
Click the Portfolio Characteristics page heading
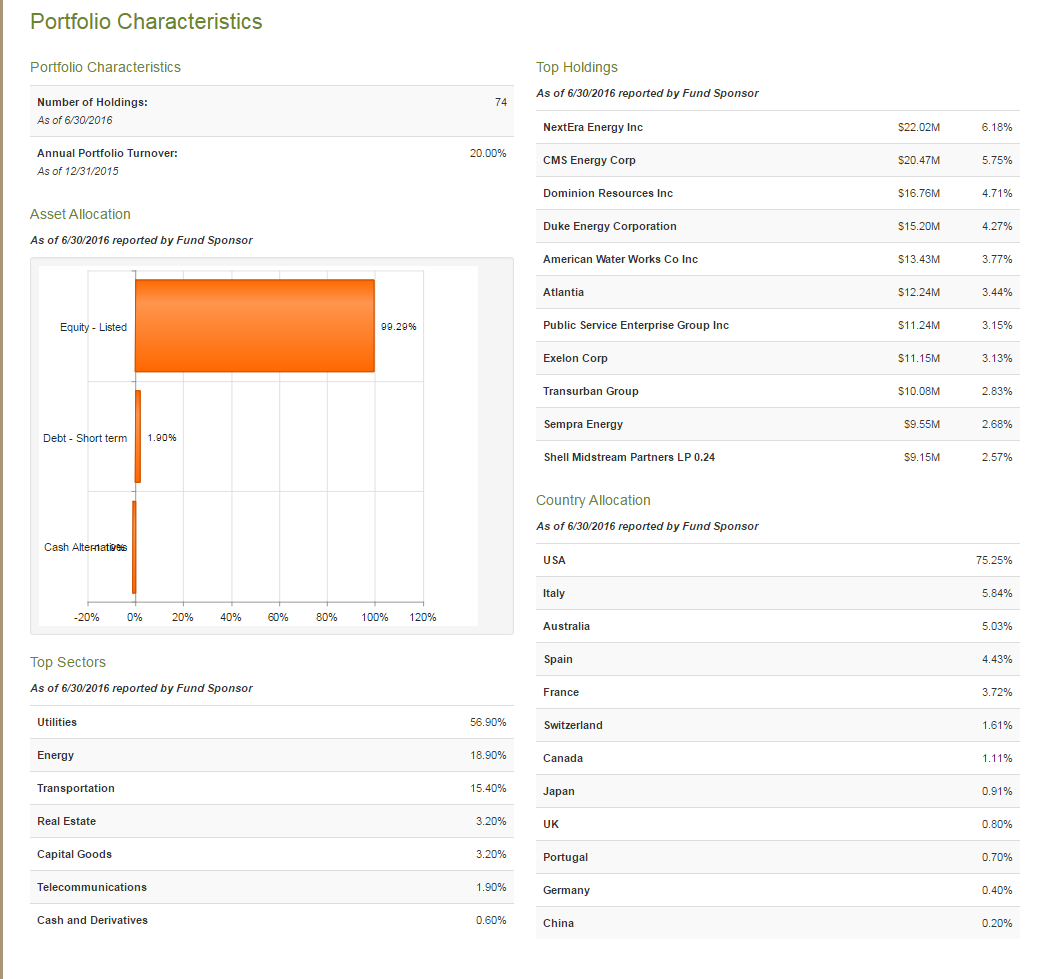tap(146, 21)
